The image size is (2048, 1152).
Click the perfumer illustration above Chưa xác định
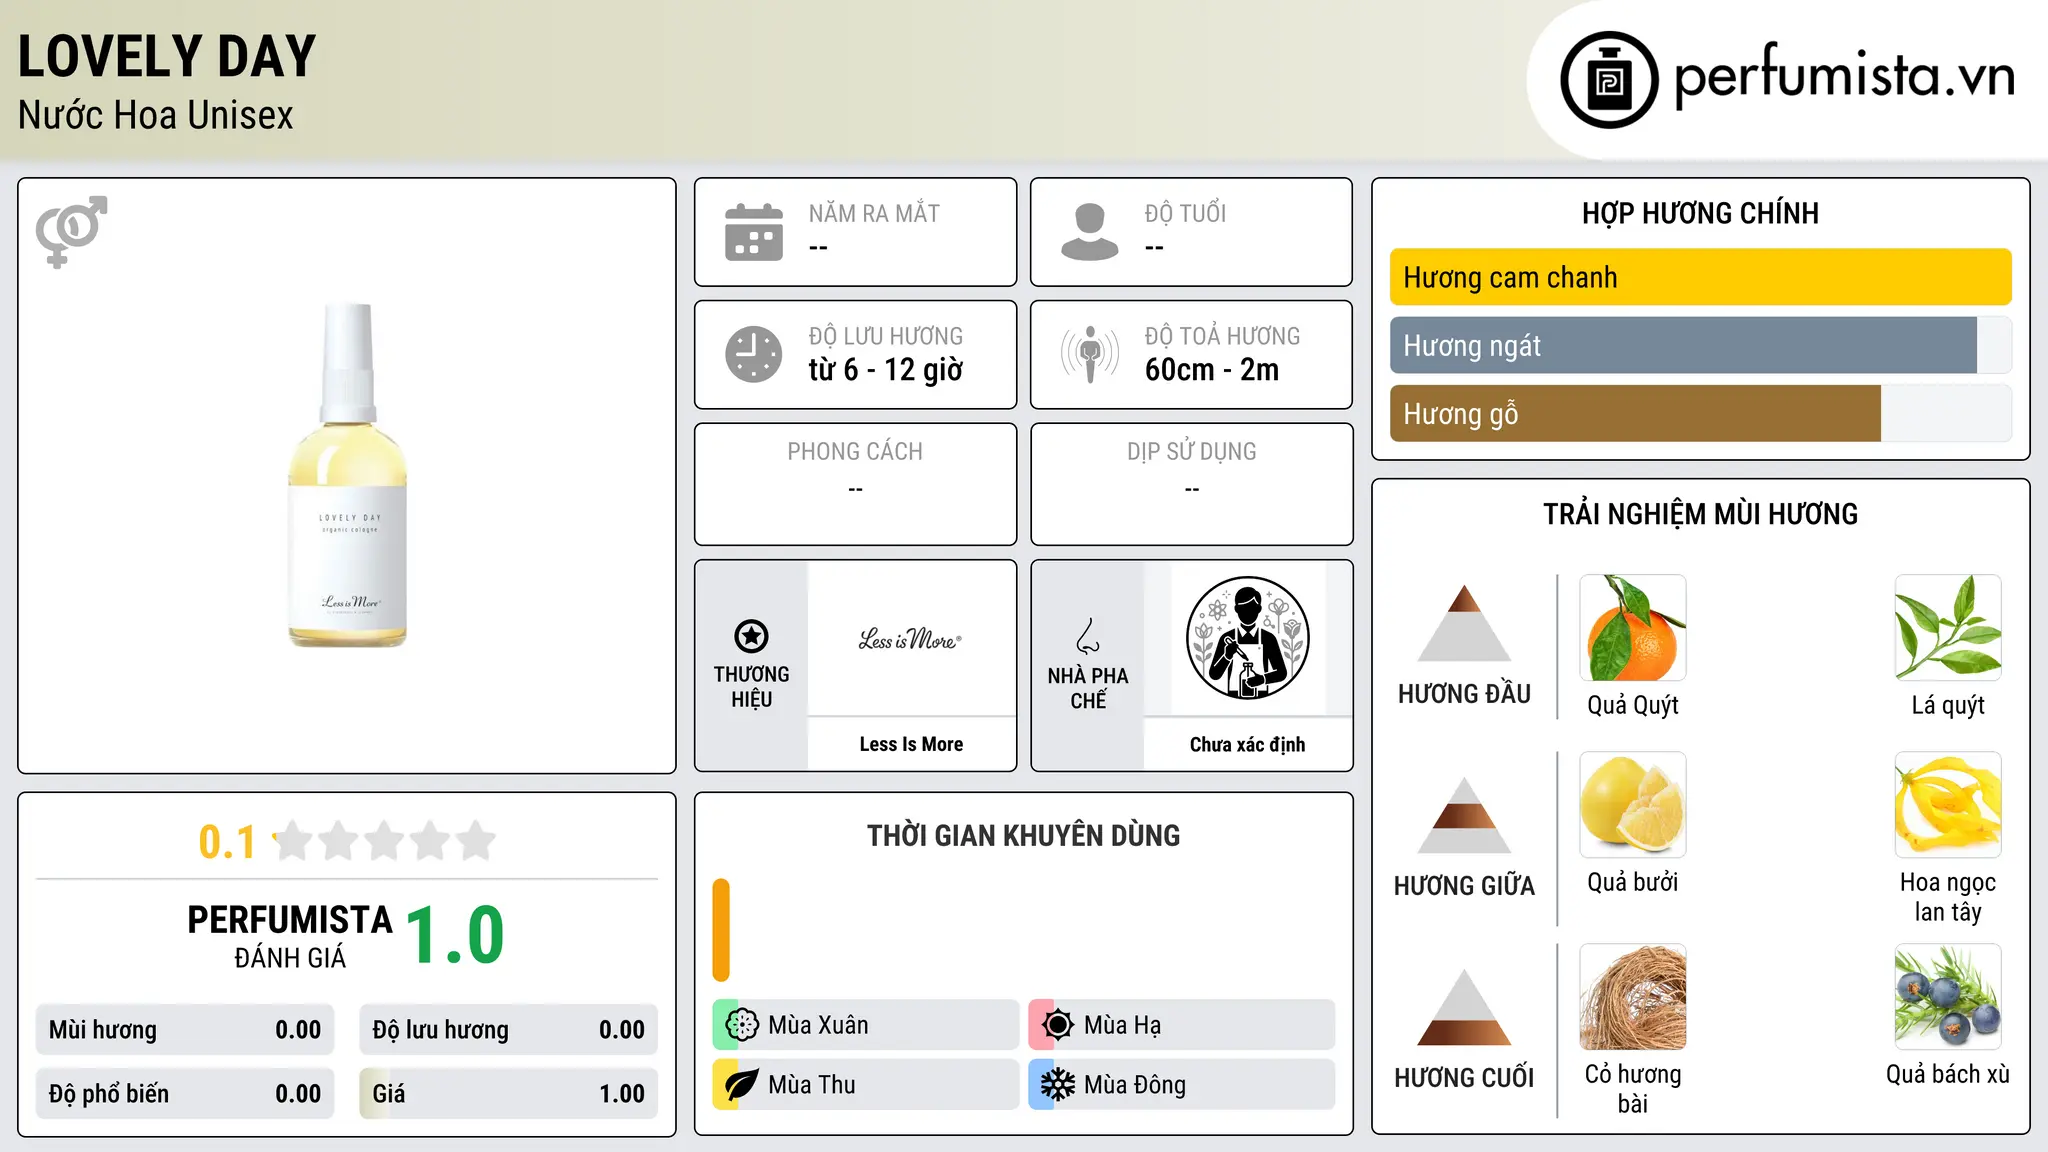[1247, 638]
